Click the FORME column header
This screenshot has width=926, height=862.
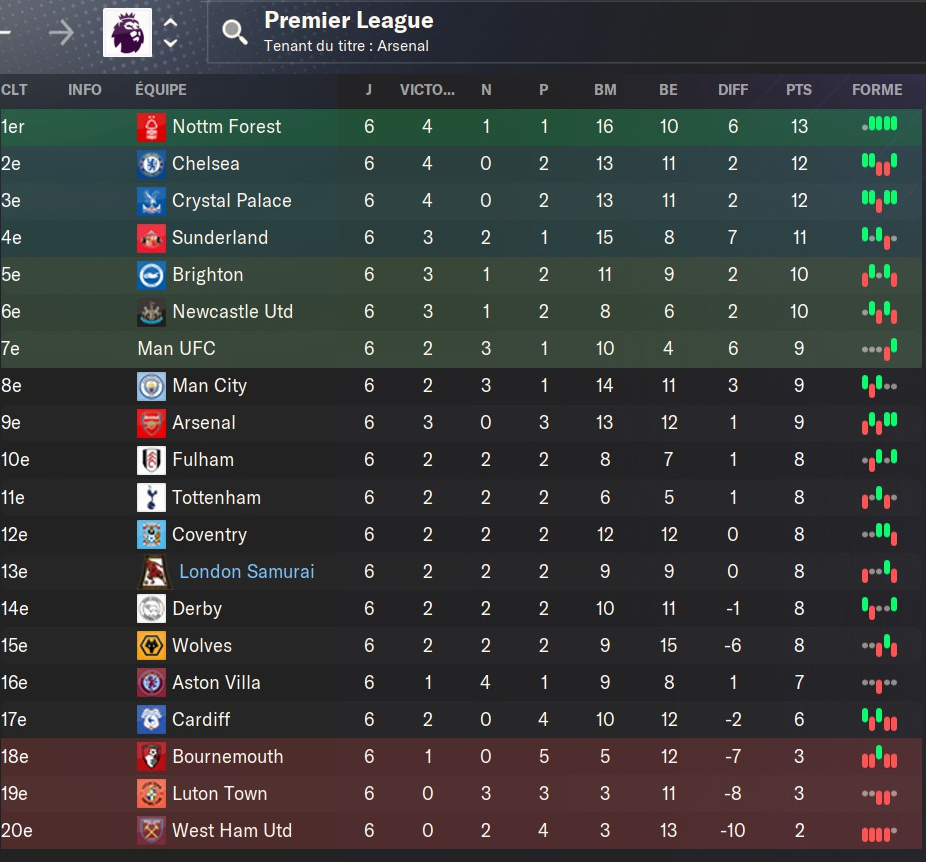pyautogui.click(x=877, y=90)
